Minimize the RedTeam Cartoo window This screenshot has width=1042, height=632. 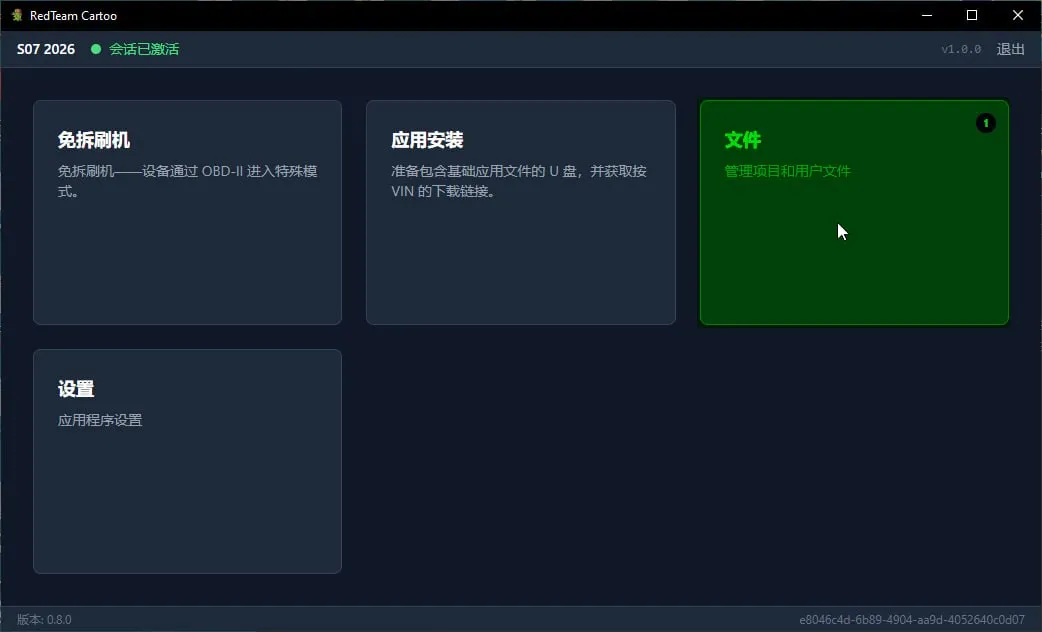click(926, 15)
